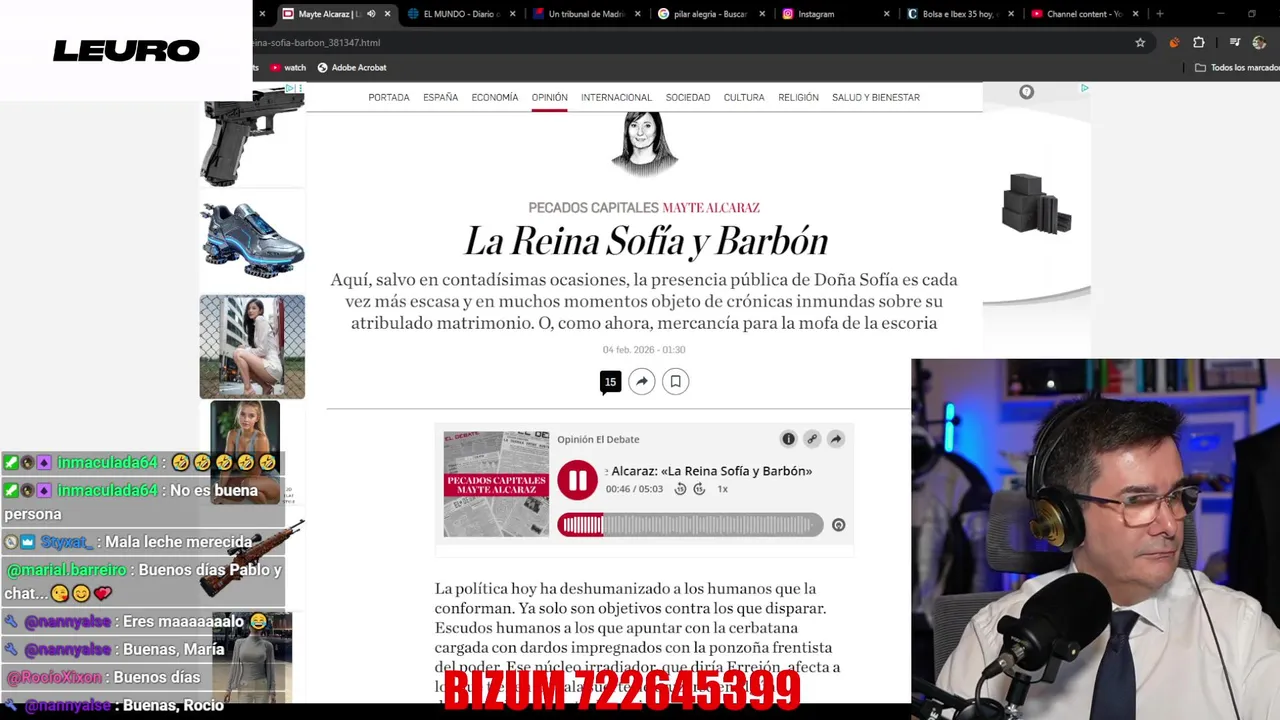
Task: Open the RELIGIÓN section
Action: 798,97
